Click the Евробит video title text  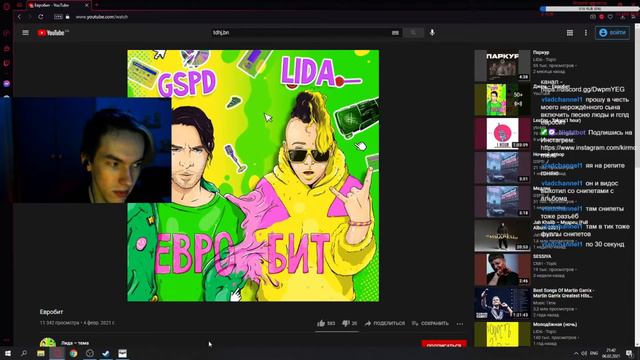51,312
